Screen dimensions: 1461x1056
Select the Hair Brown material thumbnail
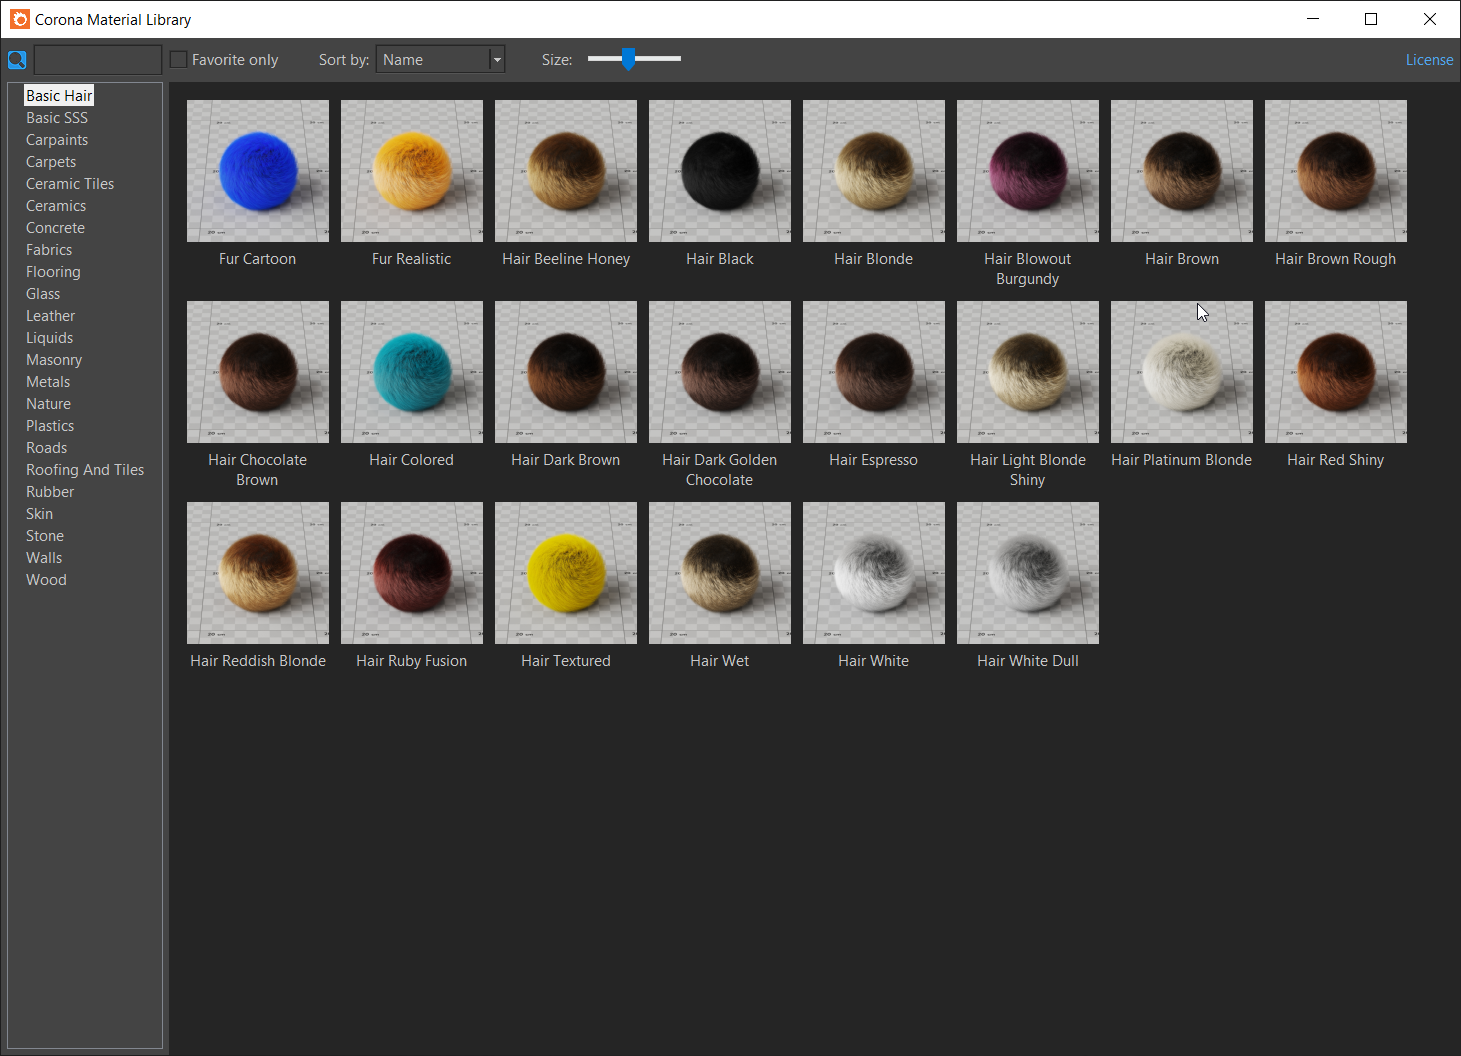1182,171
